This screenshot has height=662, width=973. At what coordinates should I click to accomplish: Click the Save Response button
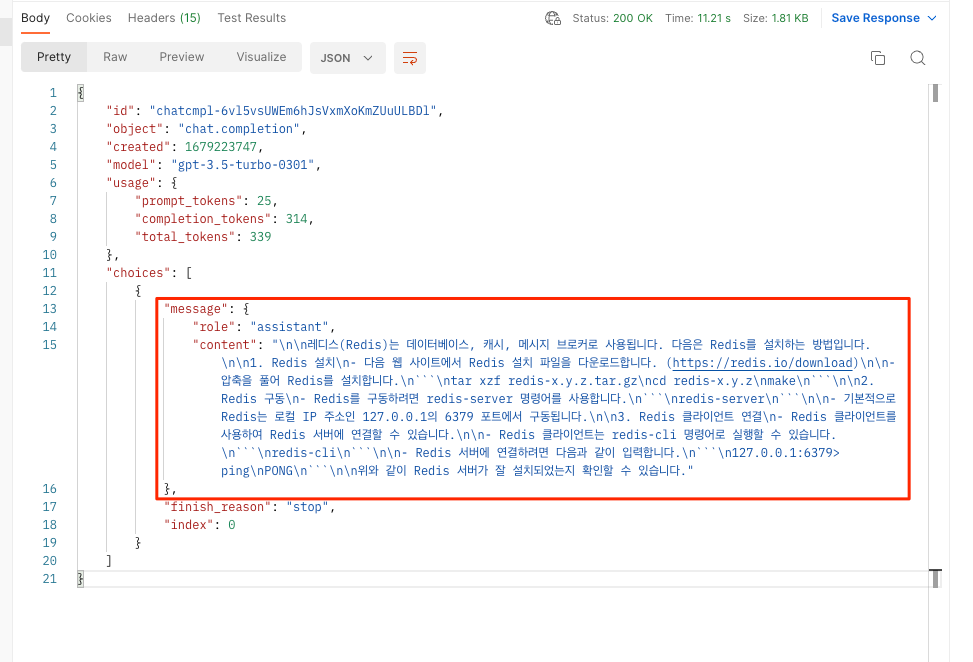point(876,18)
